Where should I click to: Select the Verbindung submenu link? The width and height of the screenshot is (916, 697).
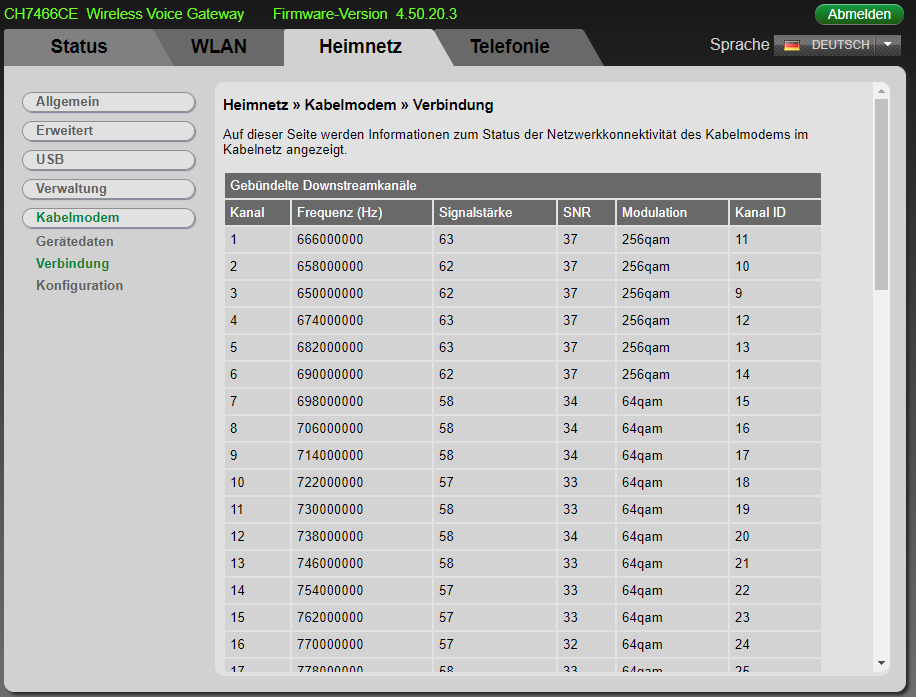[72, 263]
